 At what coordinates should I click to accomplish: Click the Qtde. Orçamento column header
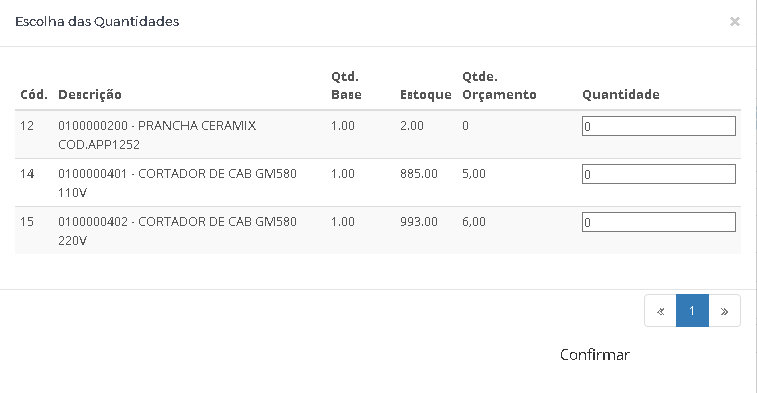tap(499, 85)
